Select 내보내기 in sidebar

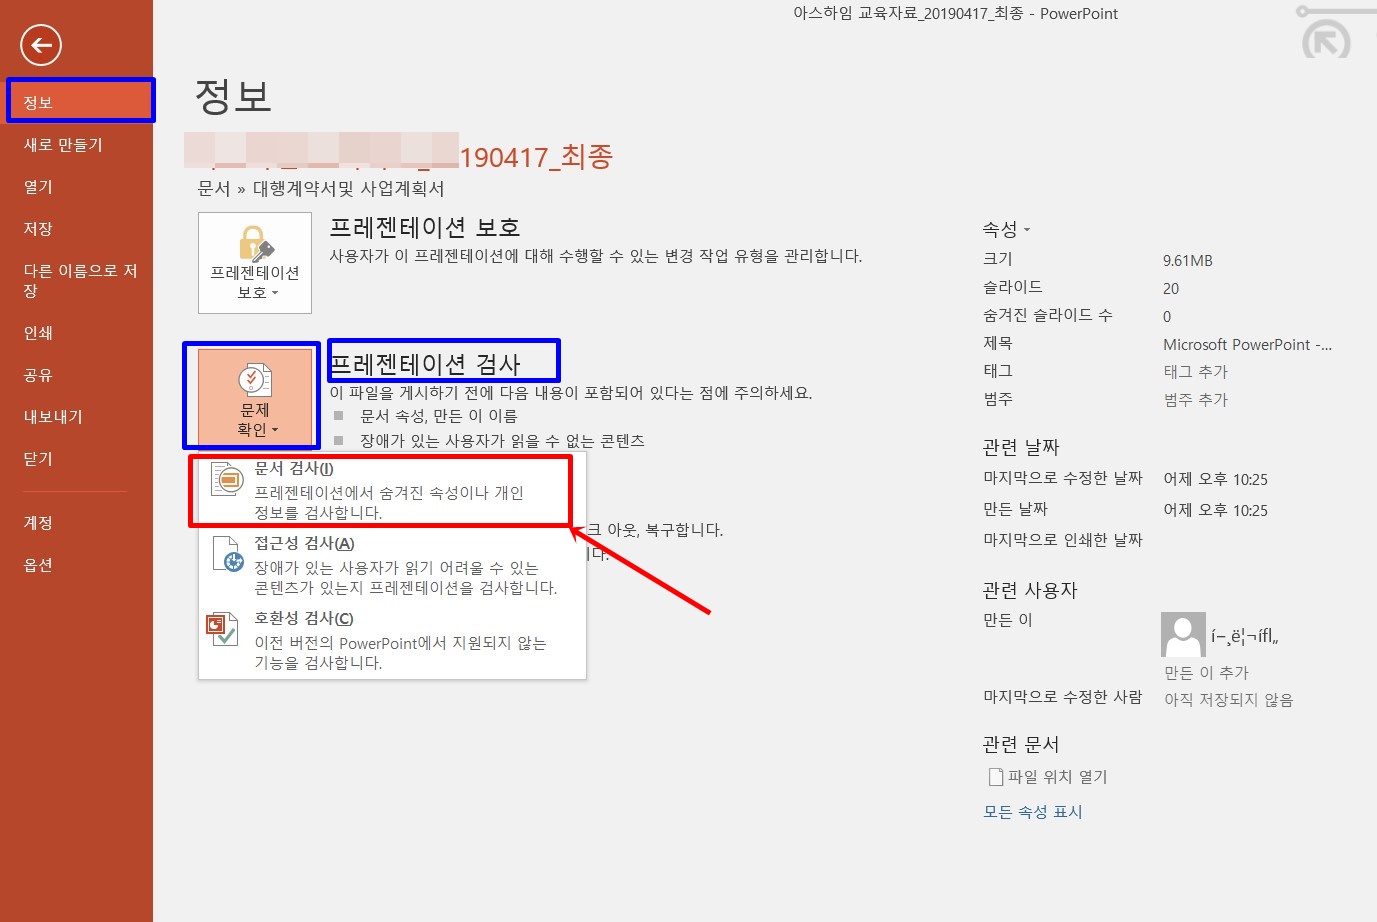coord(76,417)
